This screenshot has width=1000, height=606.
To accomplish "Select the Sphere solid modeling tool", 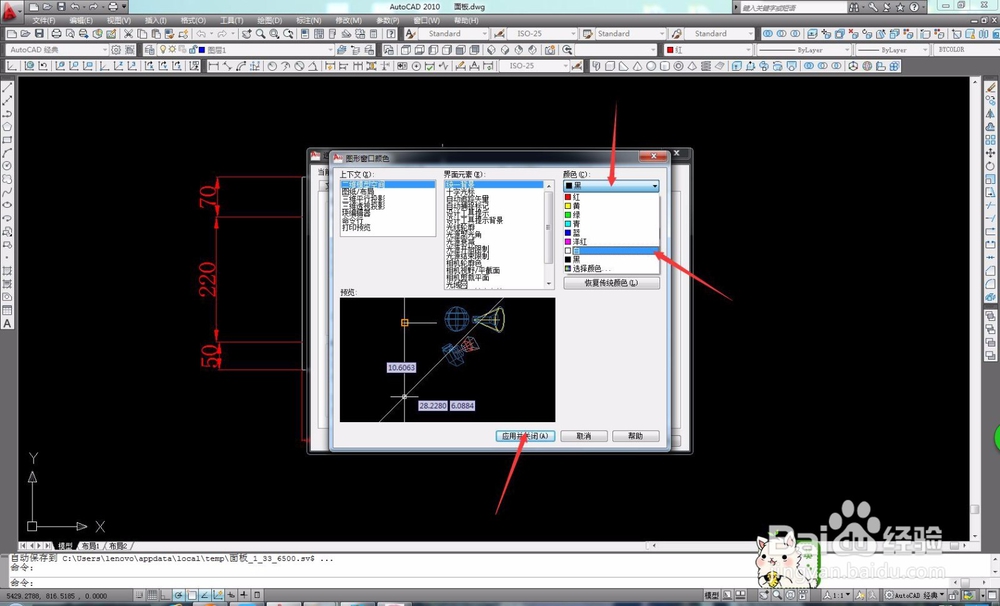I will coord(651,66).
